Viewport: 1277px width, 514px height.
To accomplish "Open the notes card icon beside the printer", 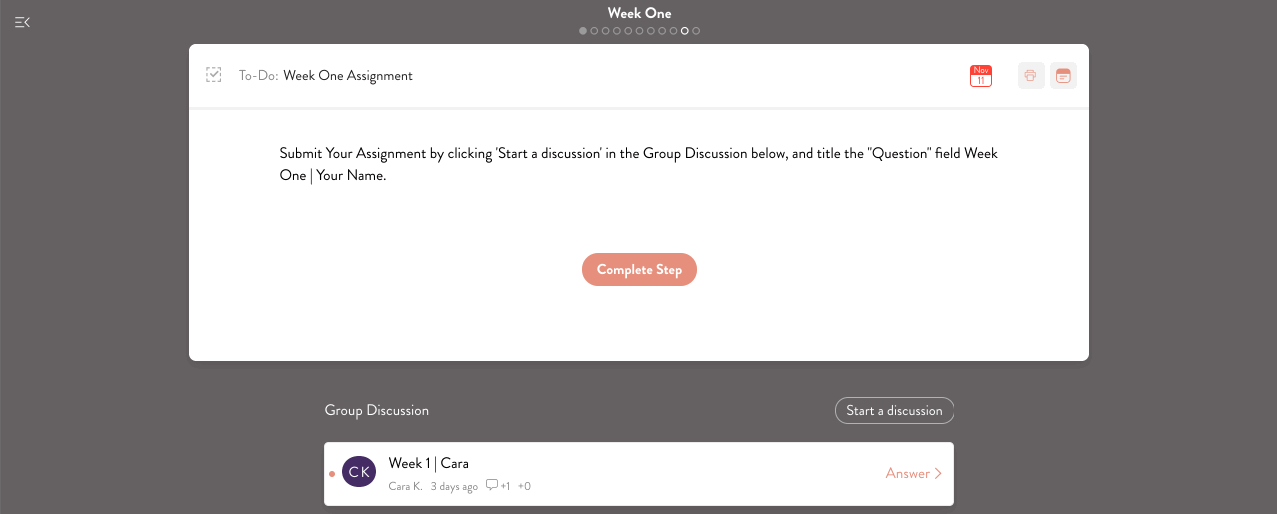I will [1063, 76].
